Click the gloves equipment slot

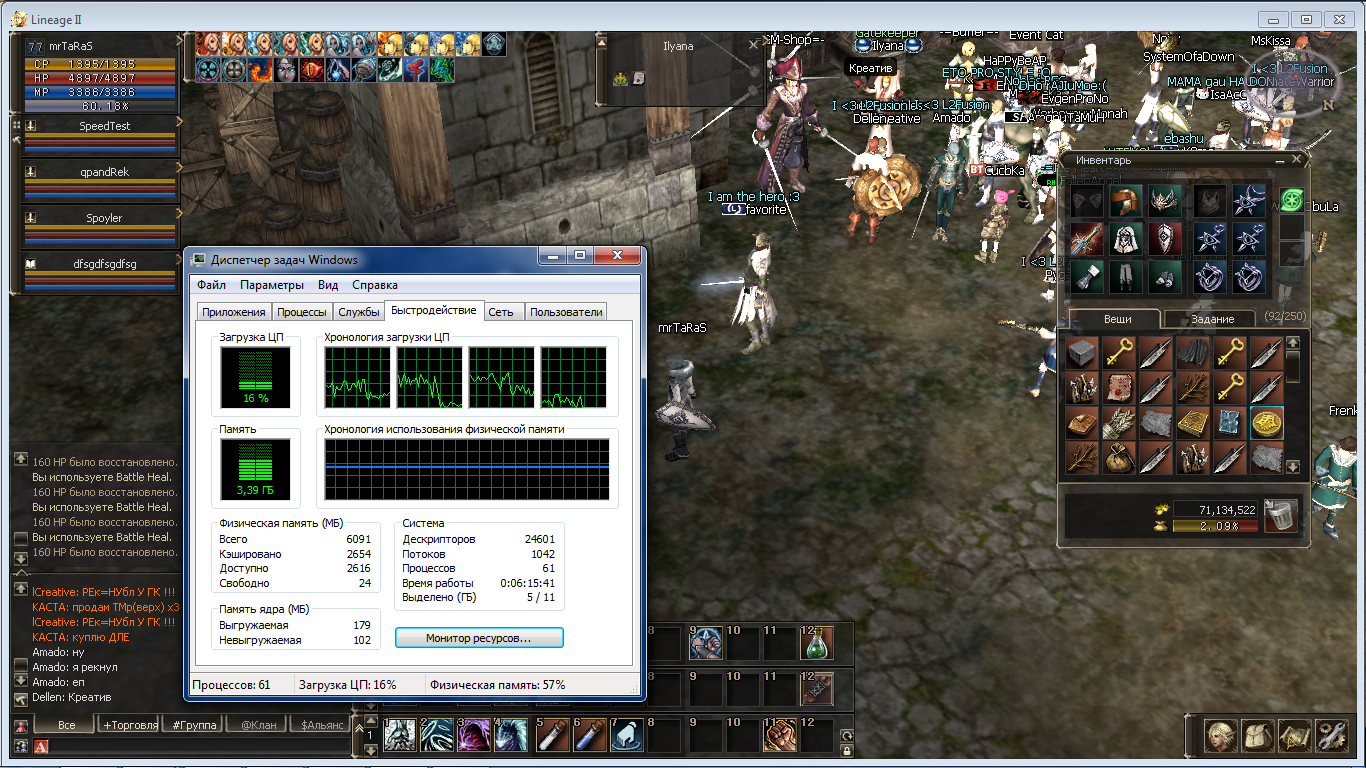(x=1087, y=277)
